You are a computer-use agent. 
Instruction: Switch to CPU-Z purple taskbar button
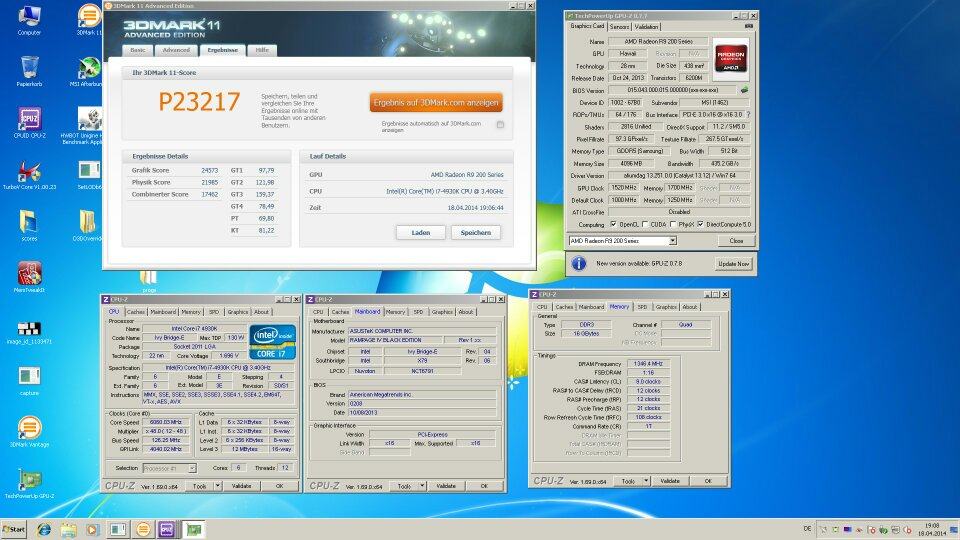coord(167,530)
